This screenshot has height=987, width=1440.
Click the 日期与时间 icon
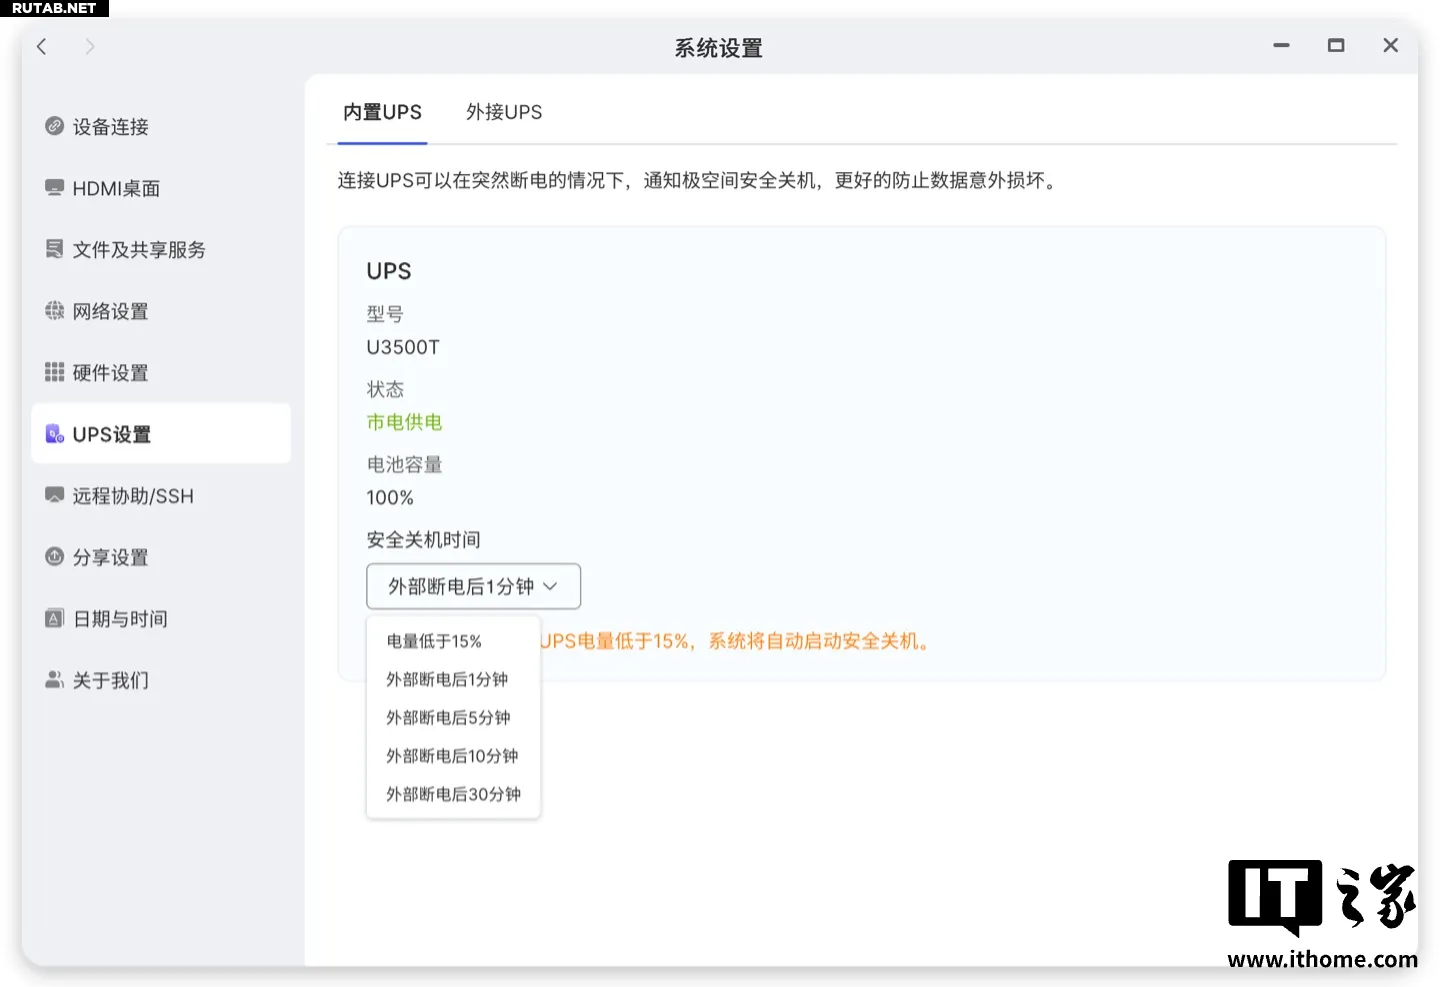tap(54, 618)
